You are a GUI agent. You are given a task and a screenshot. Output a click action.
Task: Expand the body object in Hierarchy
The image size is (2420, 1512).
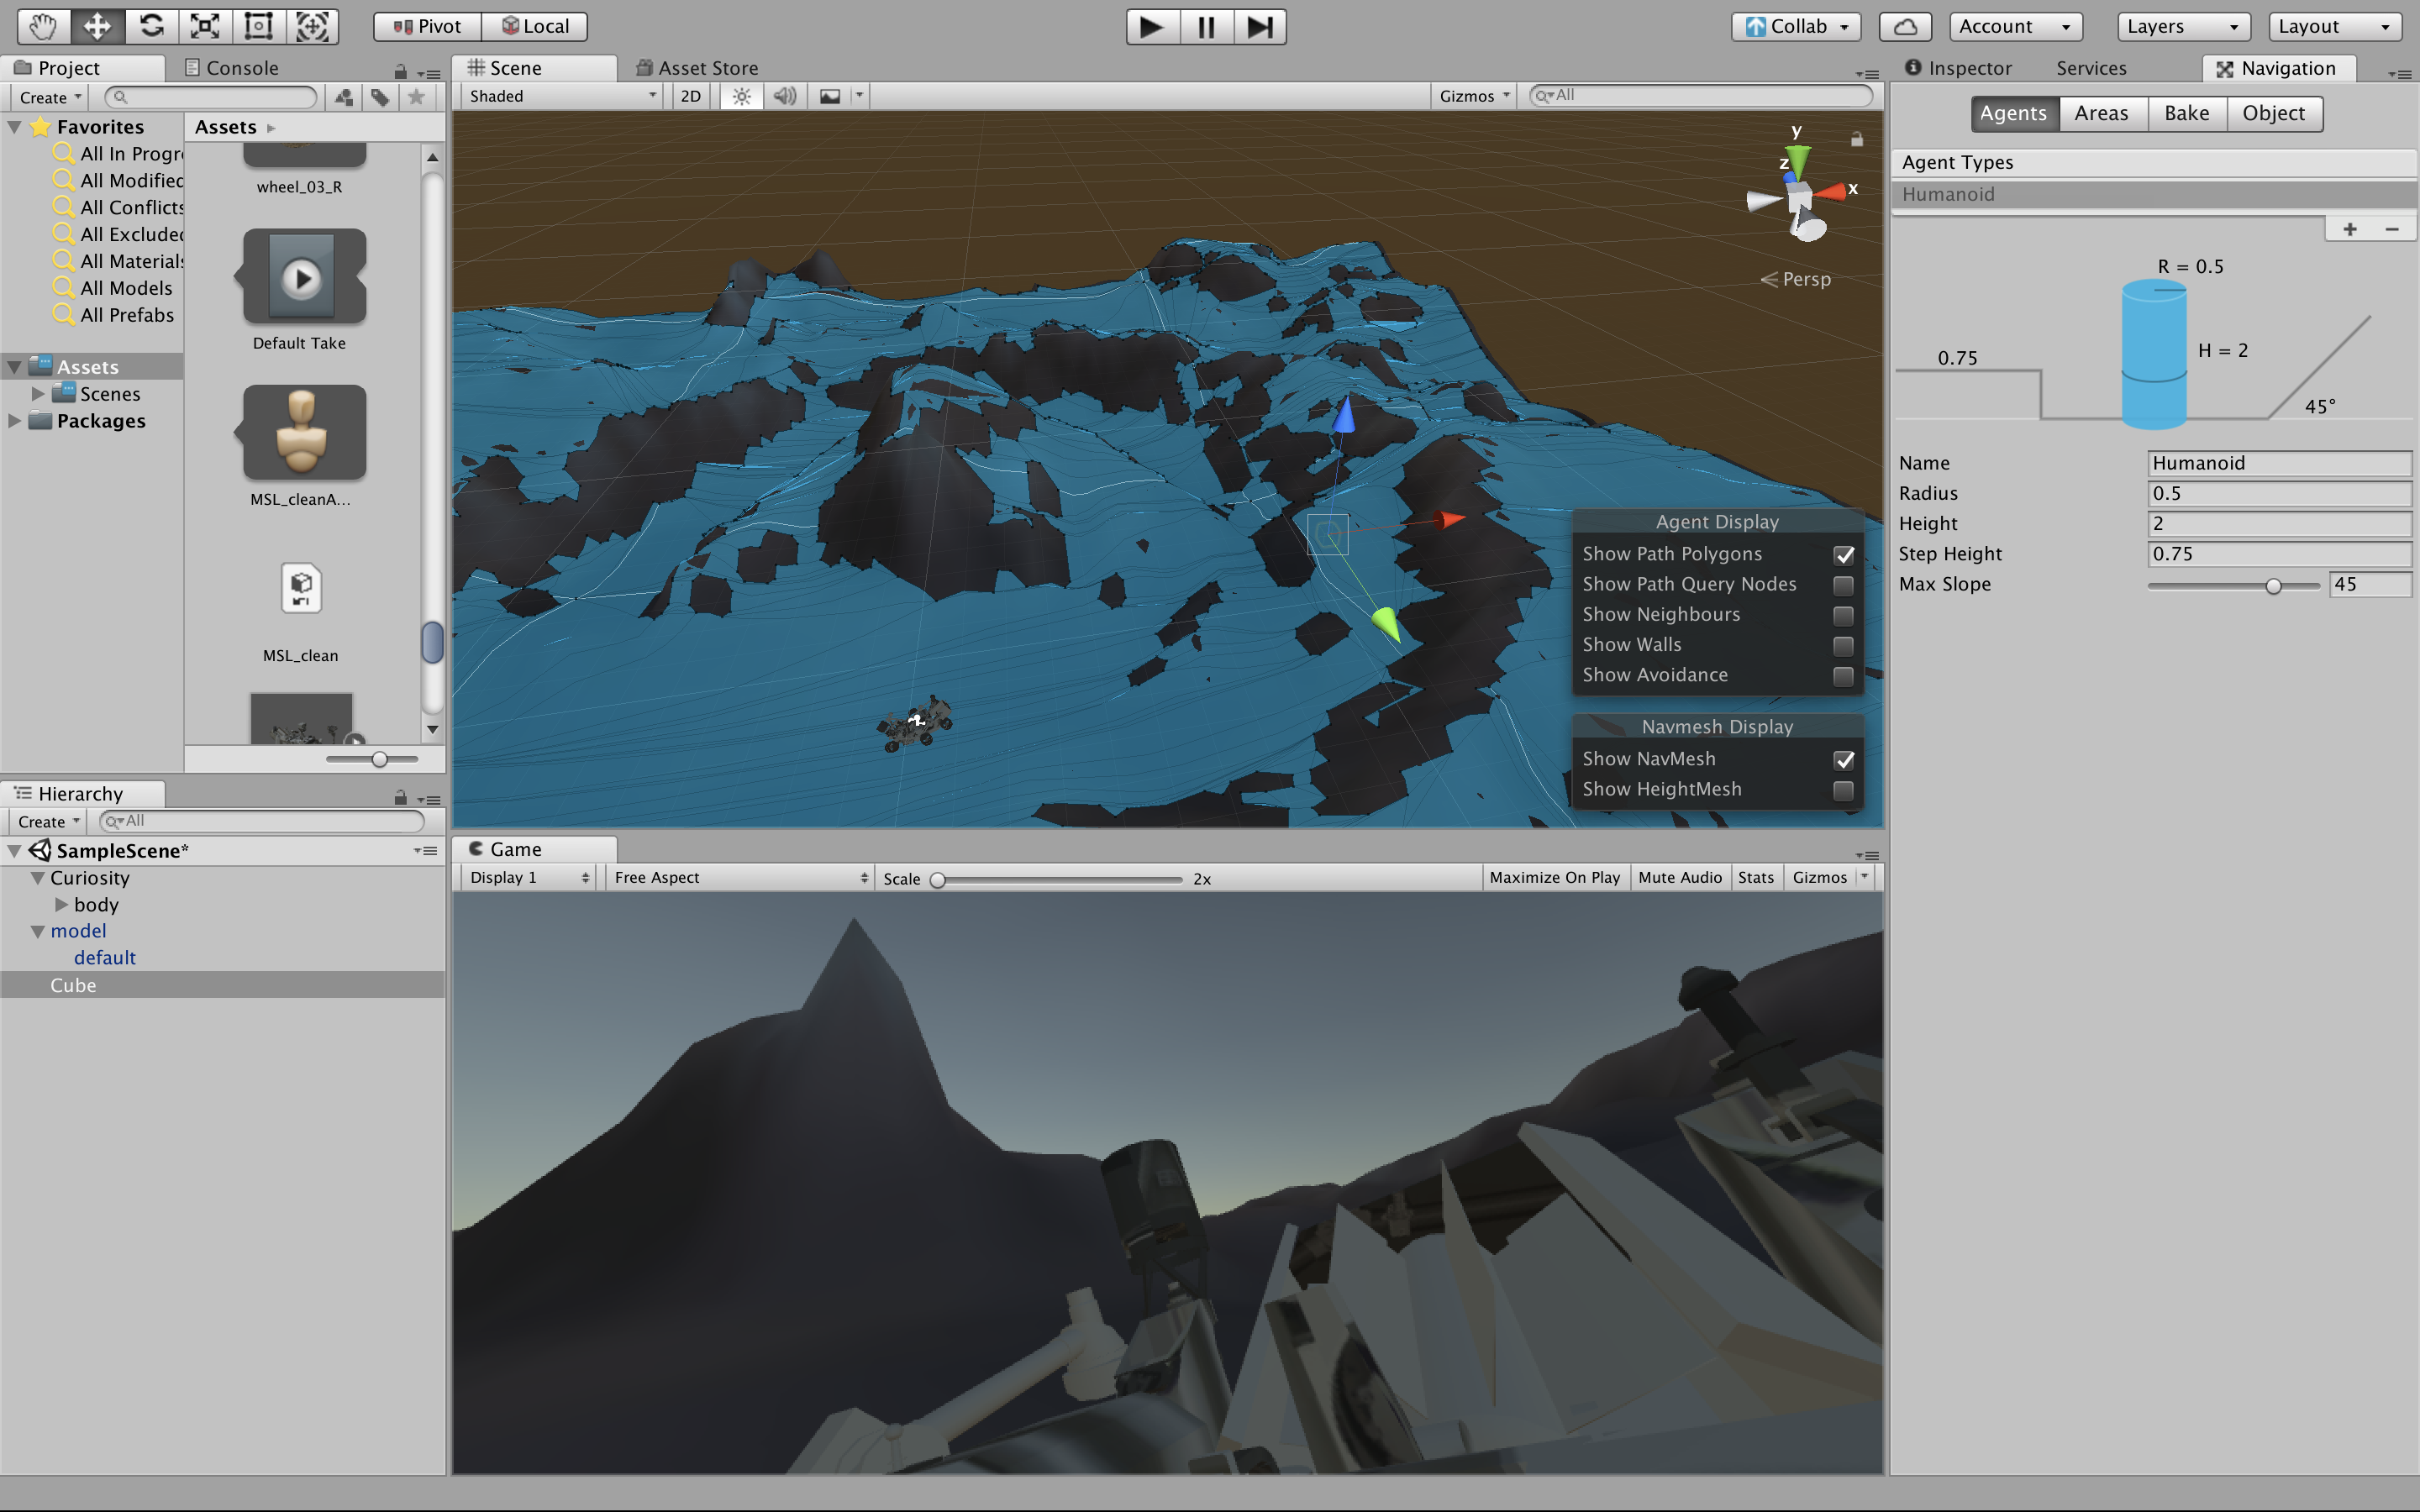pos(62,905)
